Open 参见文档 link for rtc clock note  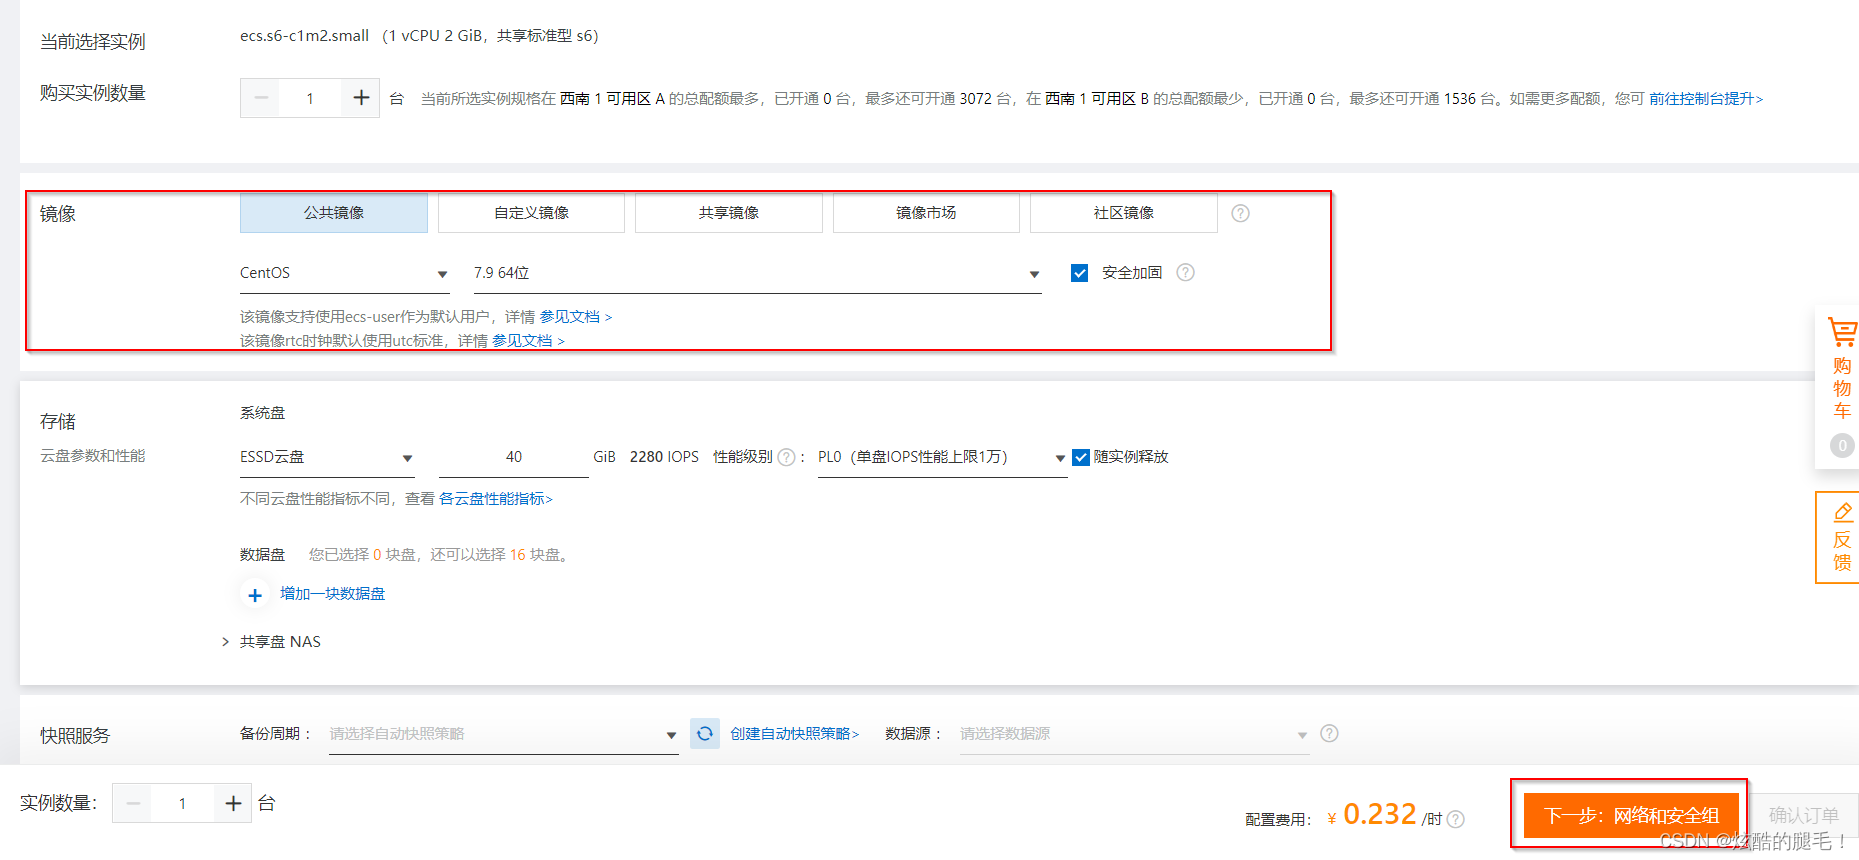528,341
